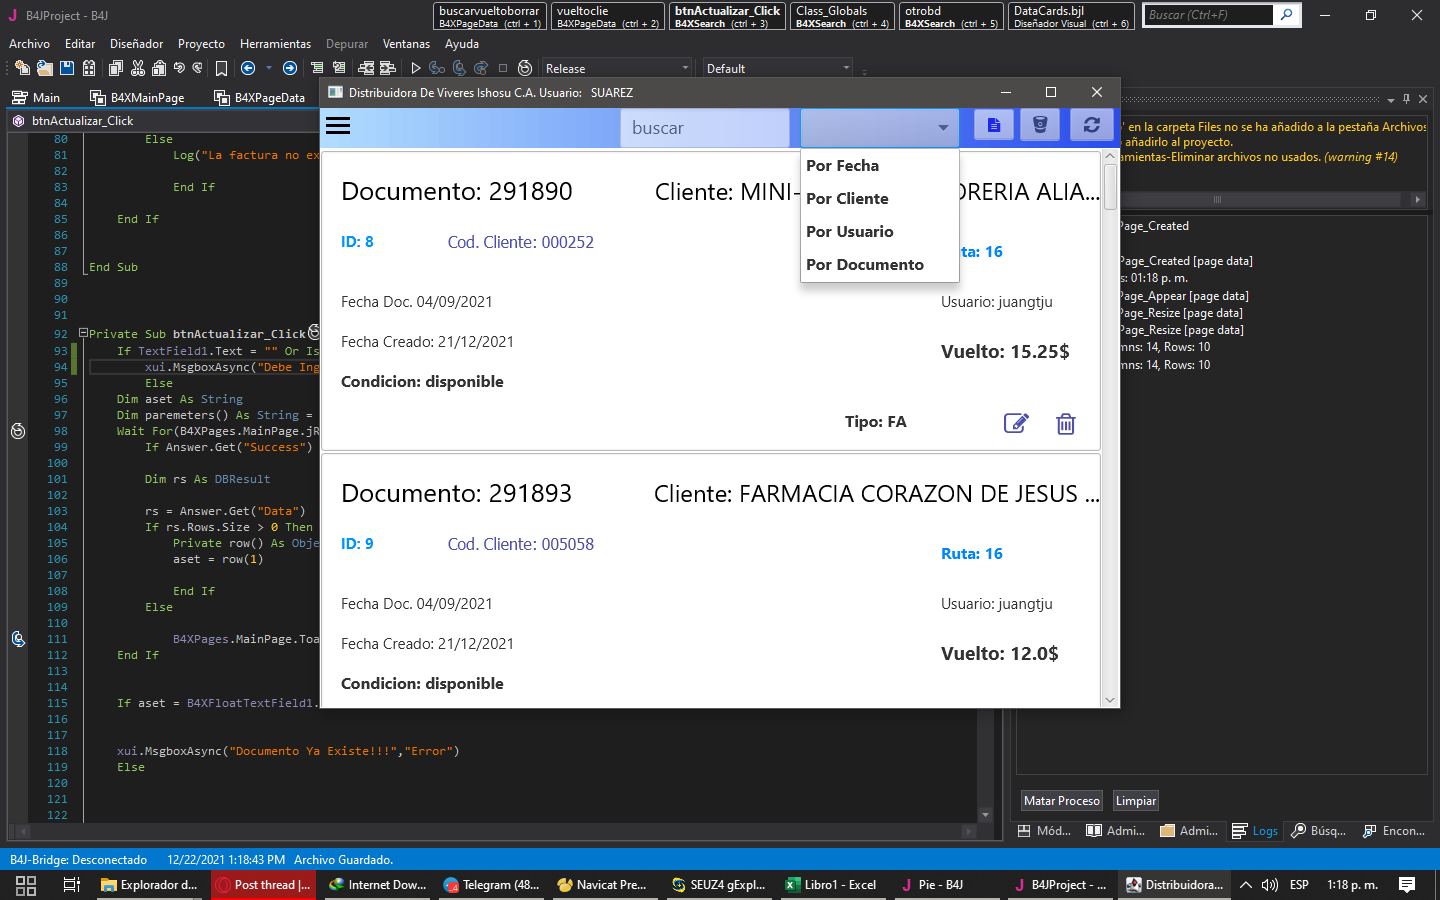Open the Release build configuration dropdown

click(x=616, y=68)
